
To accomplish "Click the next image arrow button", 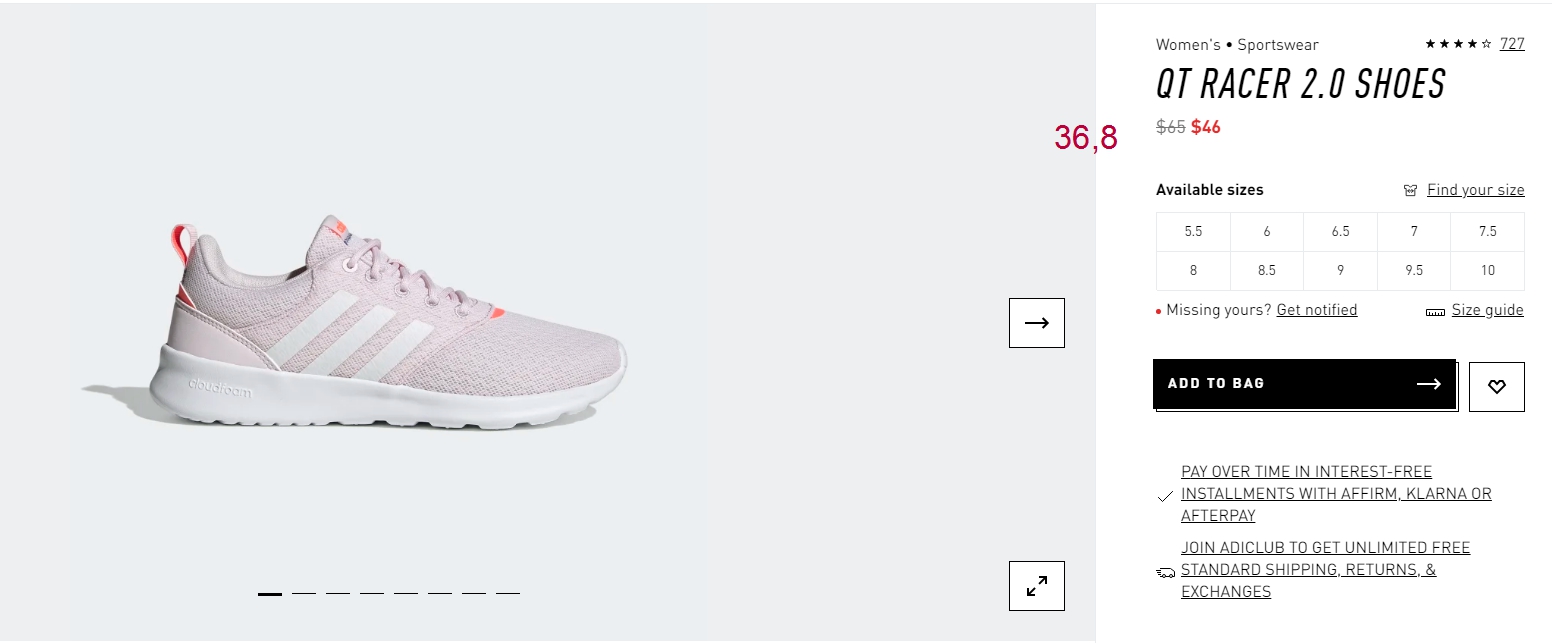I will 1037,323.
